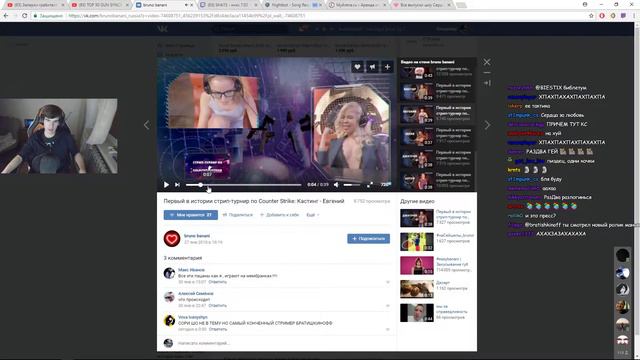The height and width of the screenshot is (360, 640).
Task: Switch to the second YouTube tab
Action: pyautogui.click(x=98, y=5)
